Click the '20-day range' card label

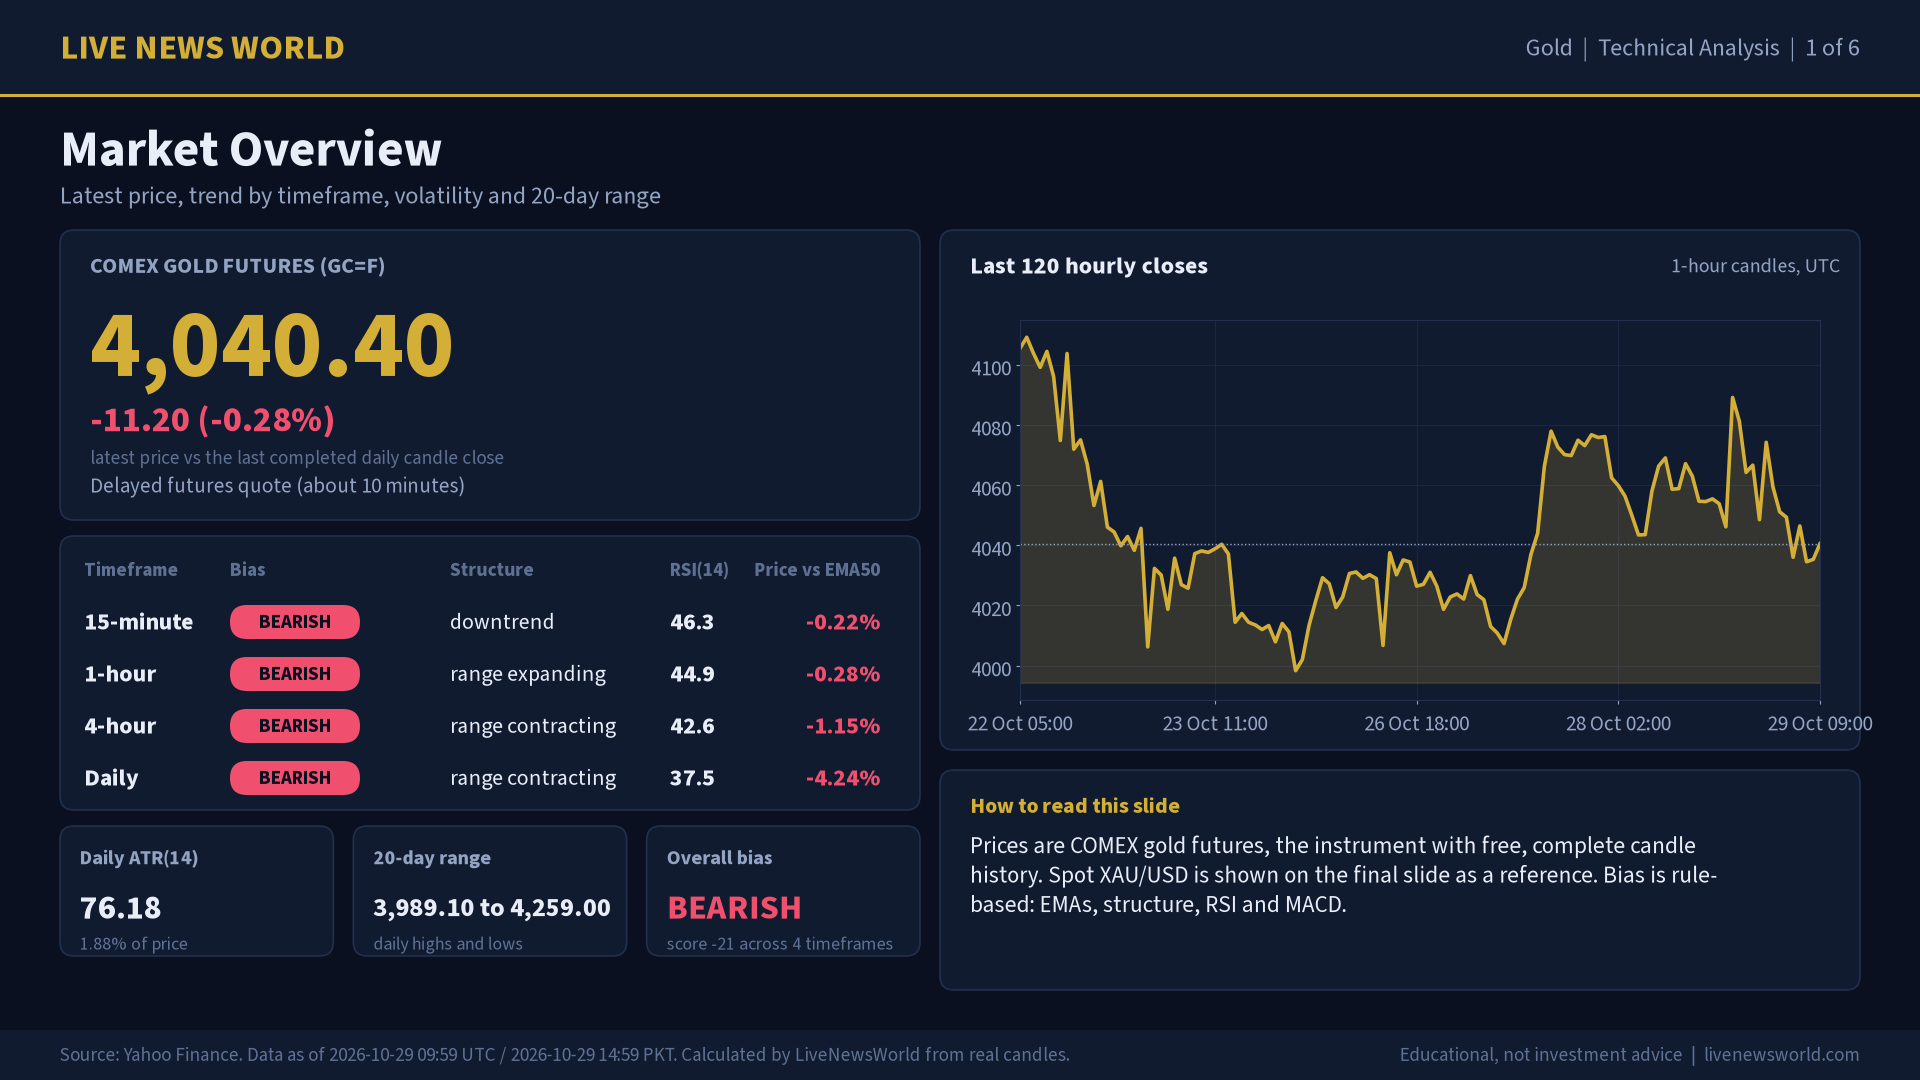tap(432, 858)
